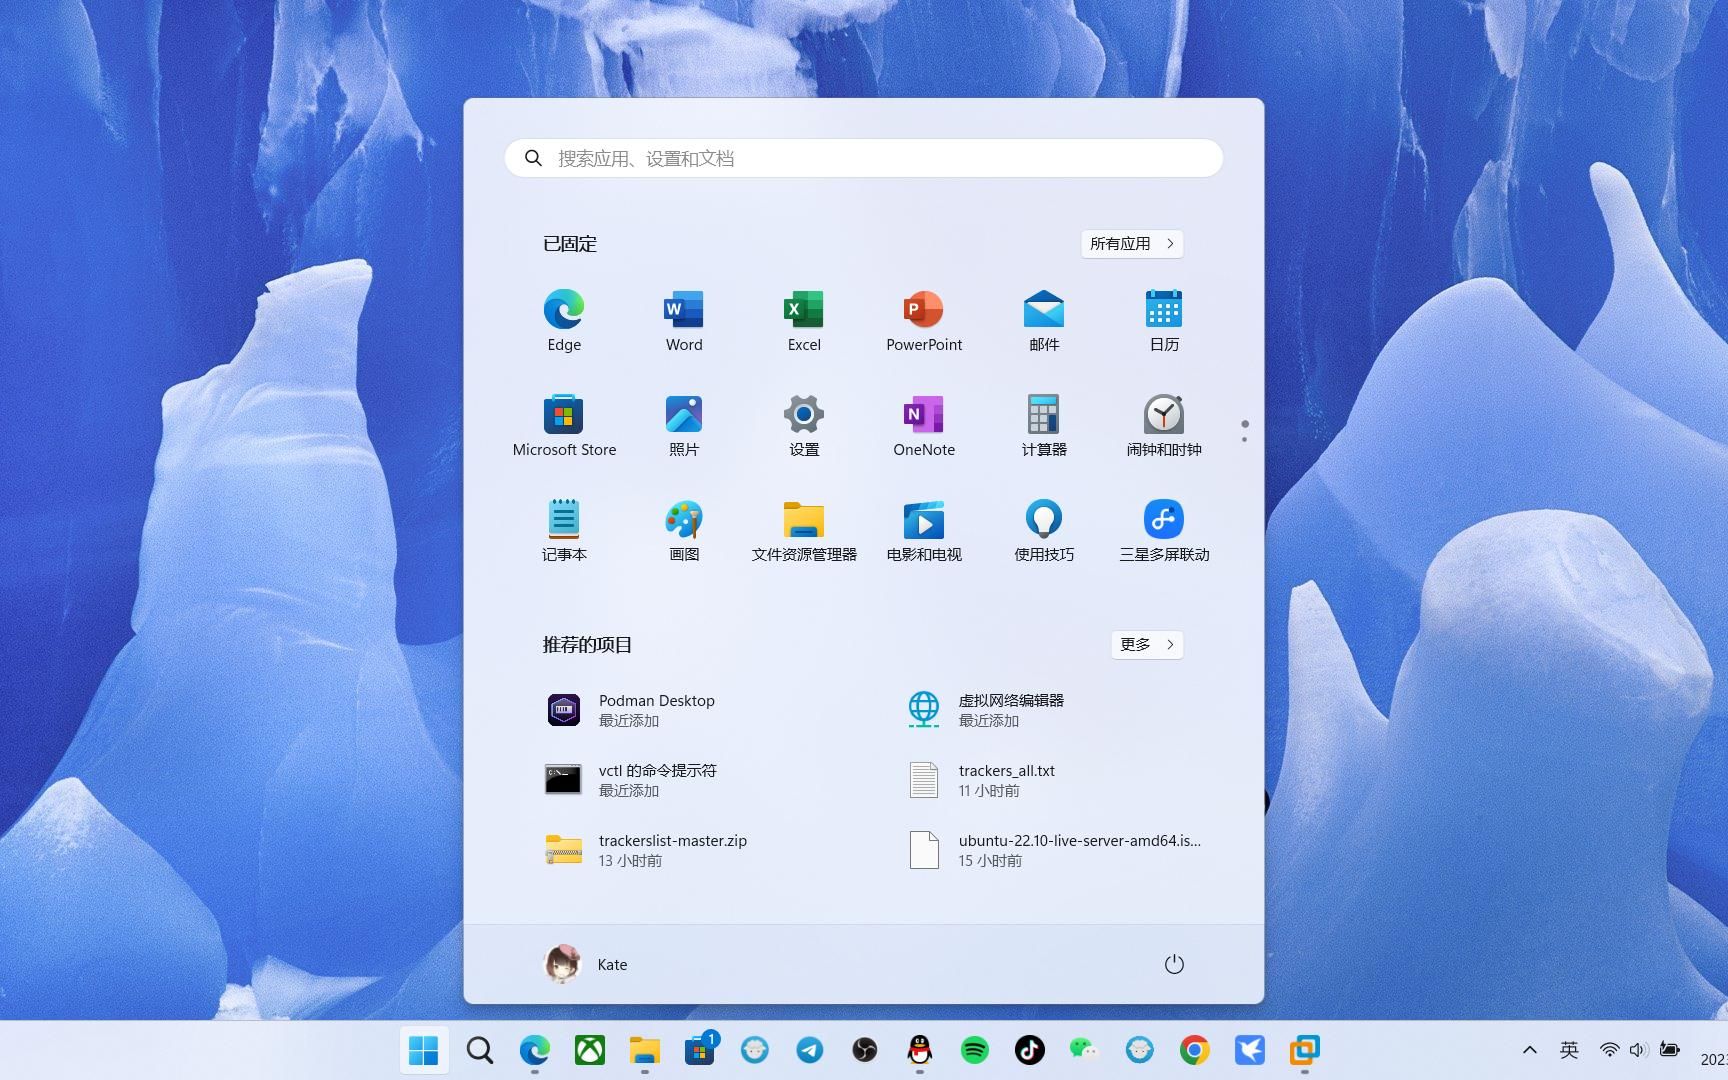Open 设置 settings from pinned apps

tap(804, 425)
